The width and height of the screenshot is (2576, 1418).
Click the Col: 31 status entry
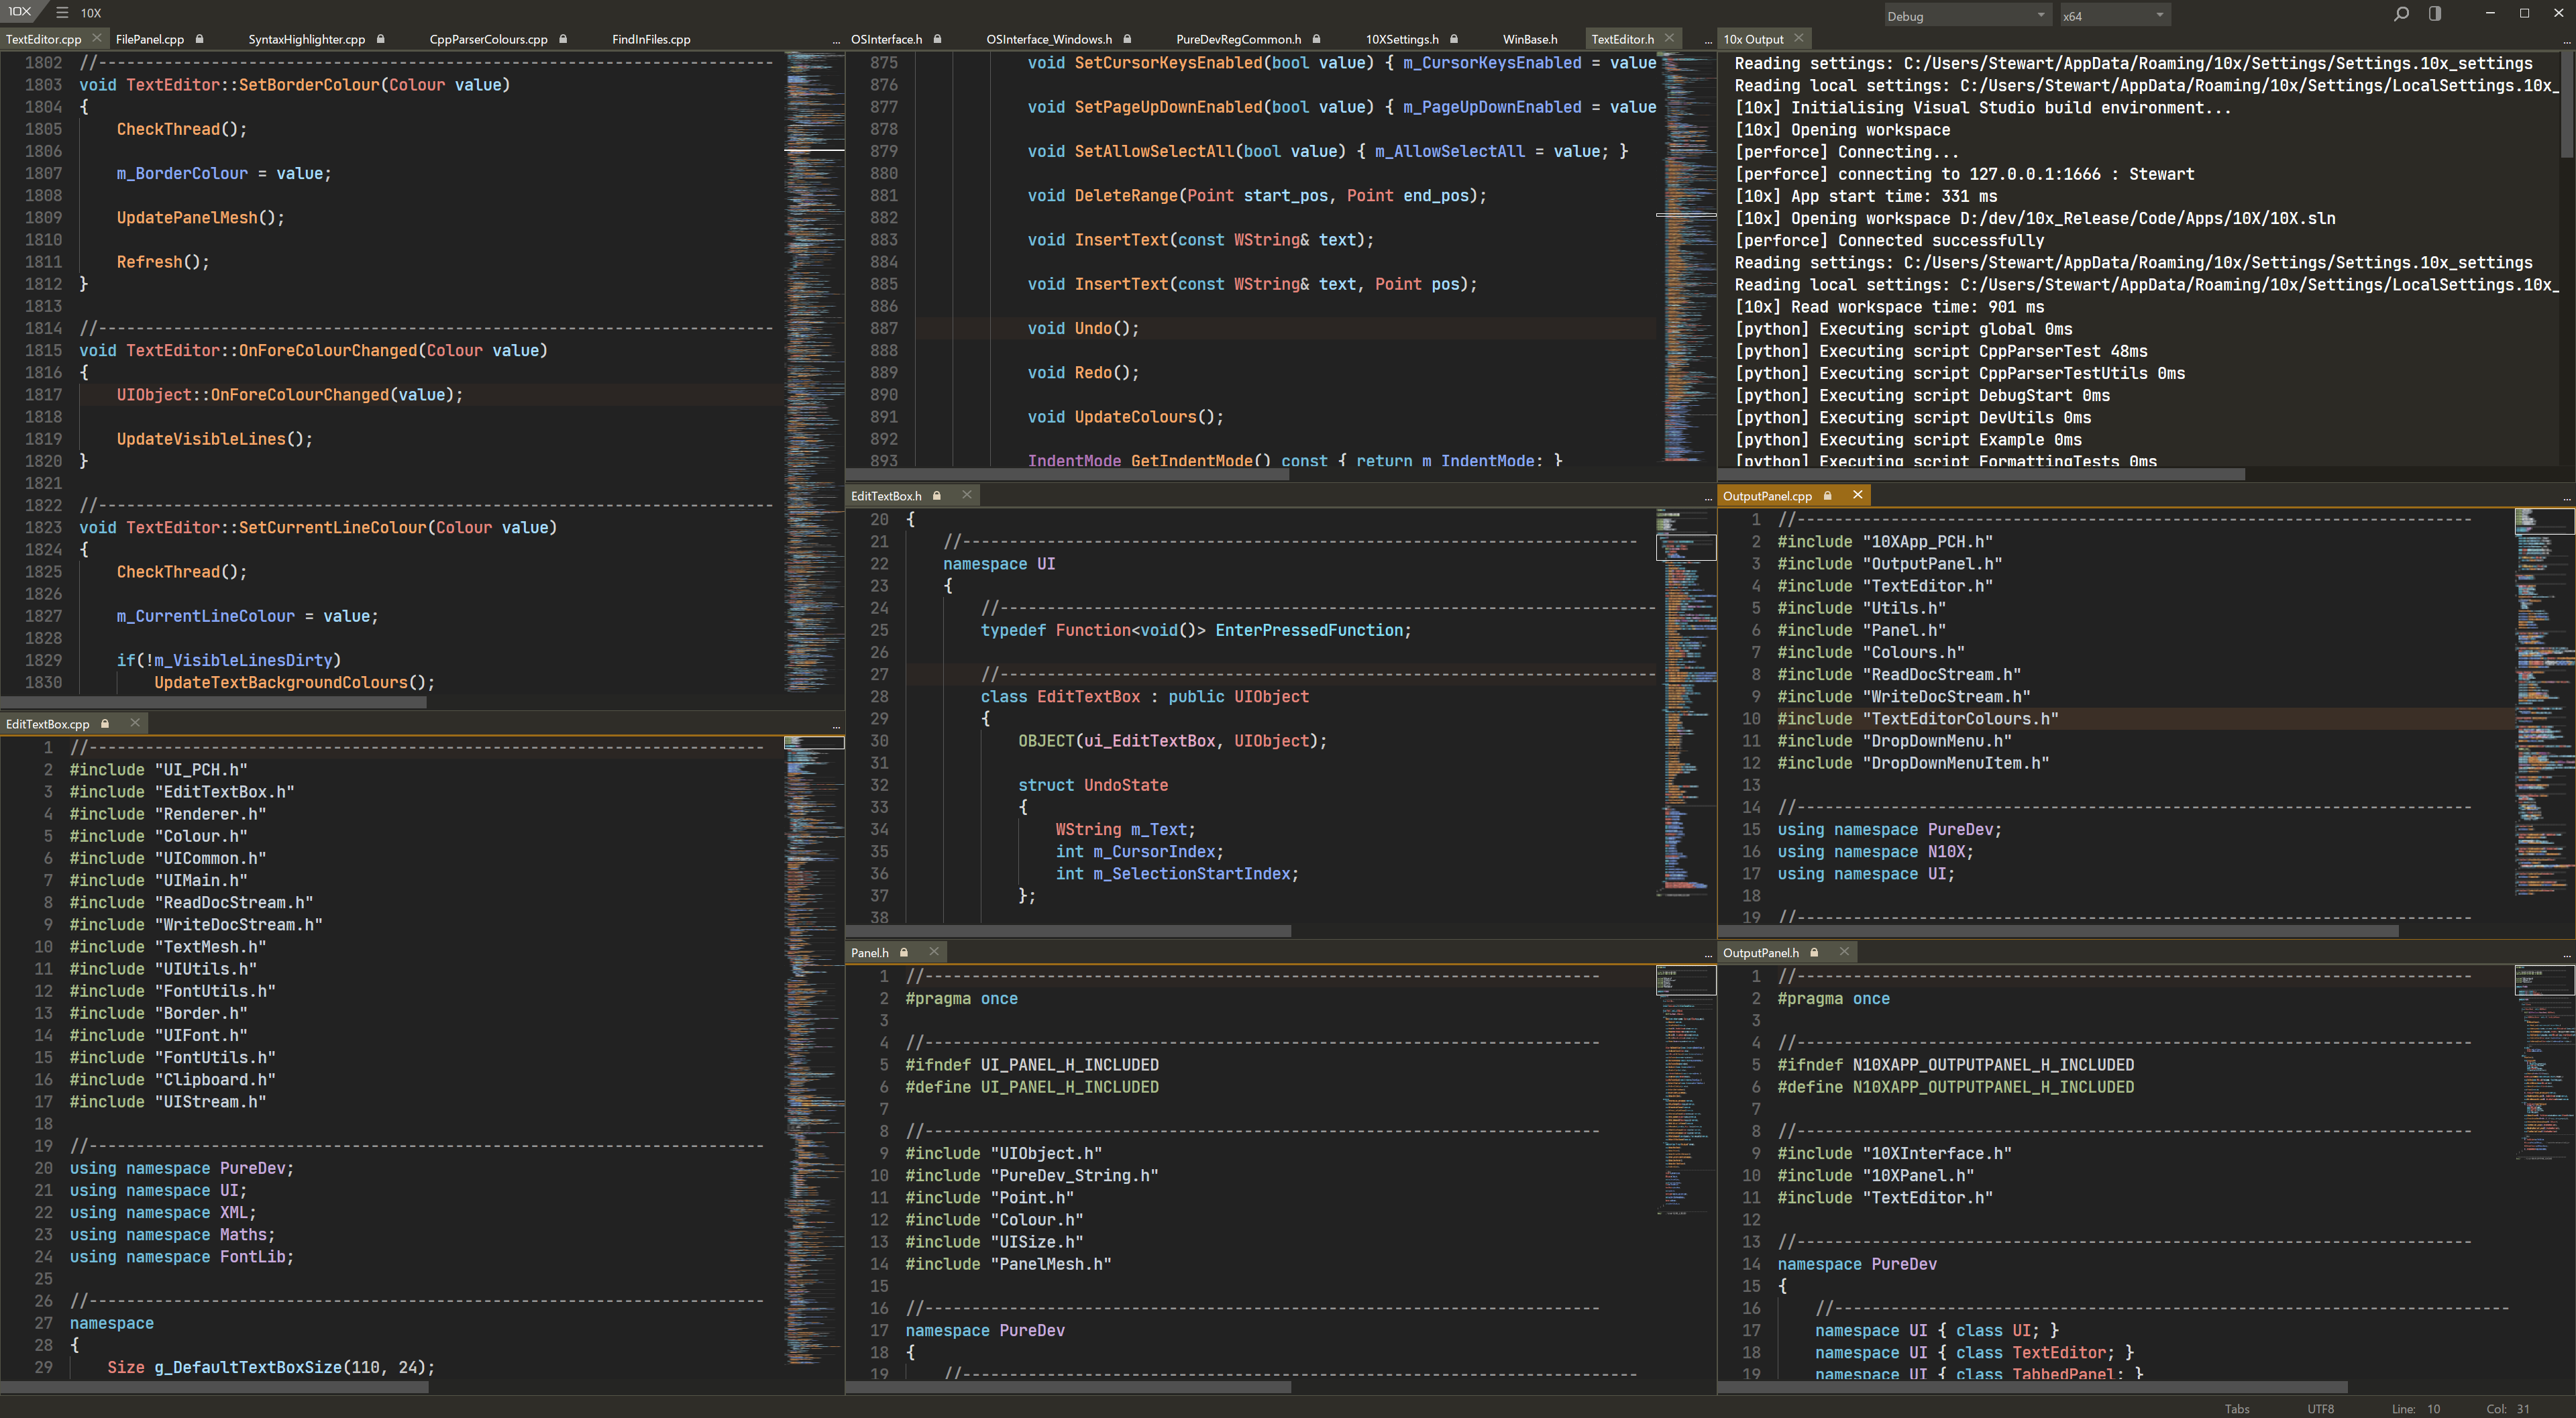[2508, 1408]
